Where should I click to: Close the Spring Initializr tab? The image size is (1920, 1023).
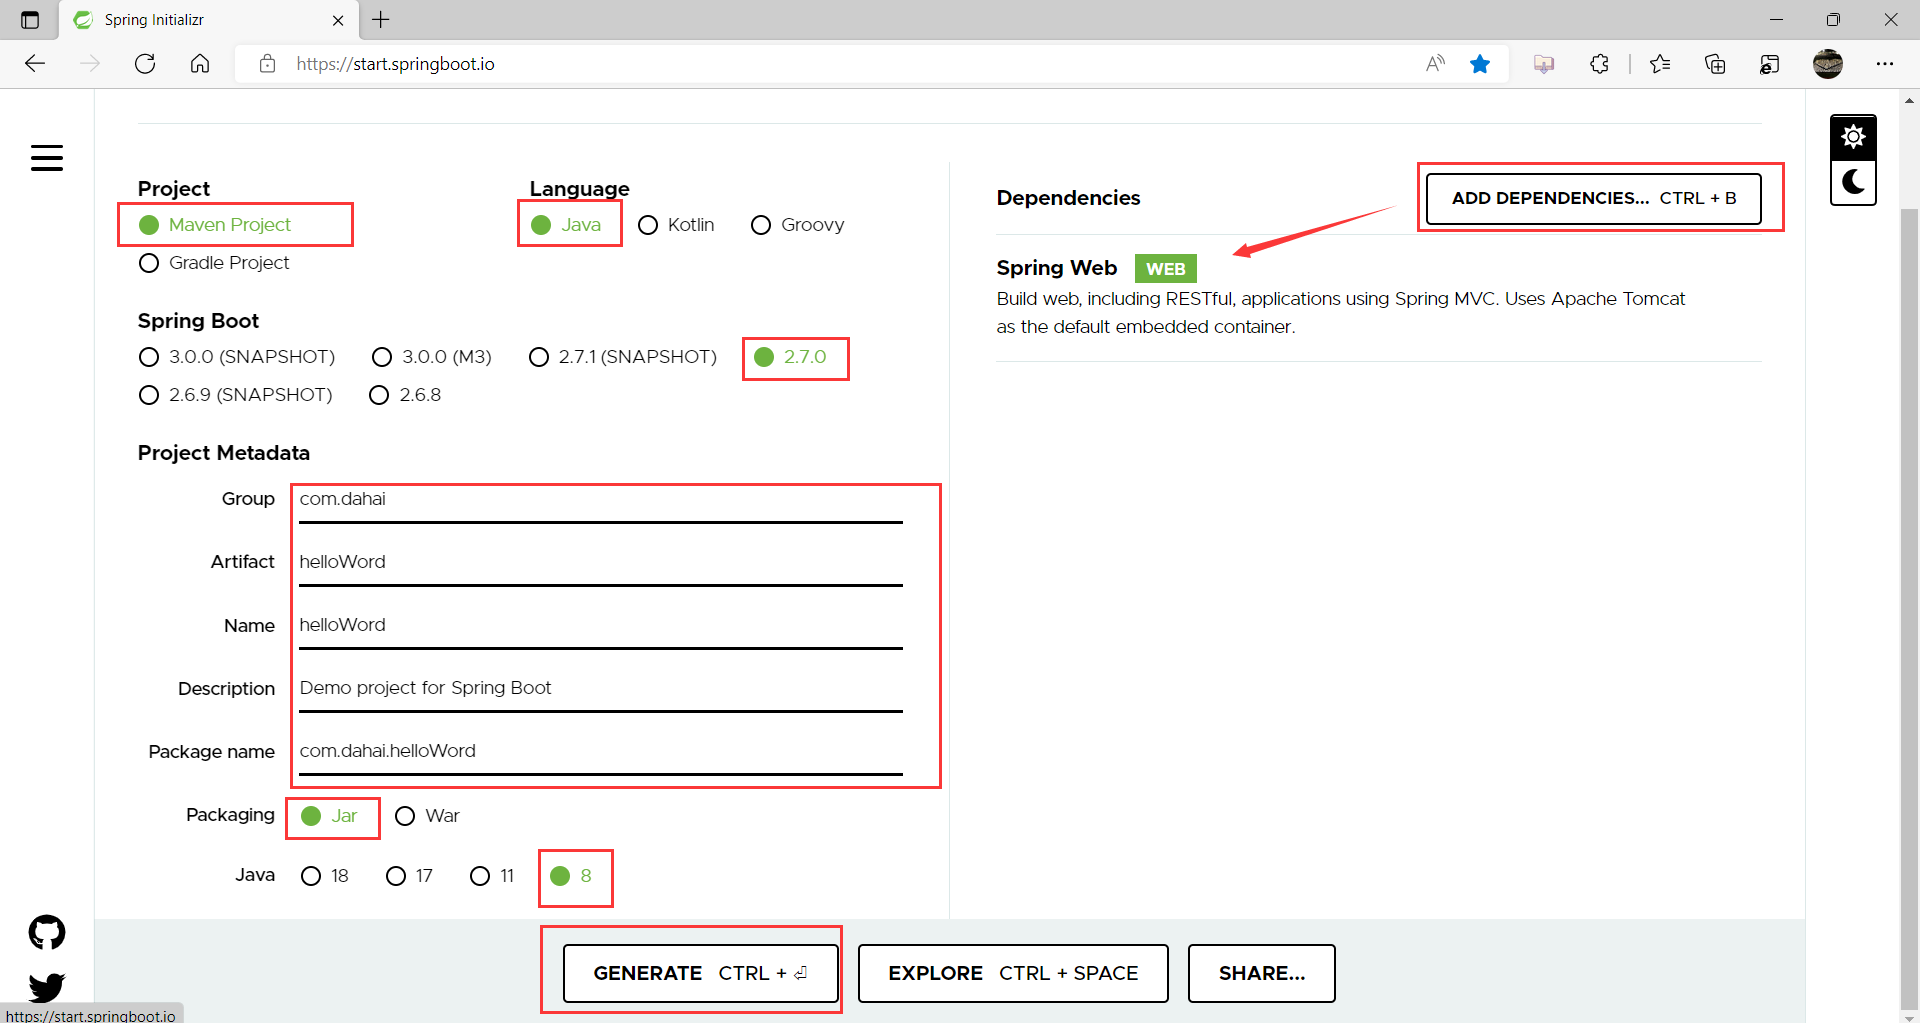[x=338, y=20]
